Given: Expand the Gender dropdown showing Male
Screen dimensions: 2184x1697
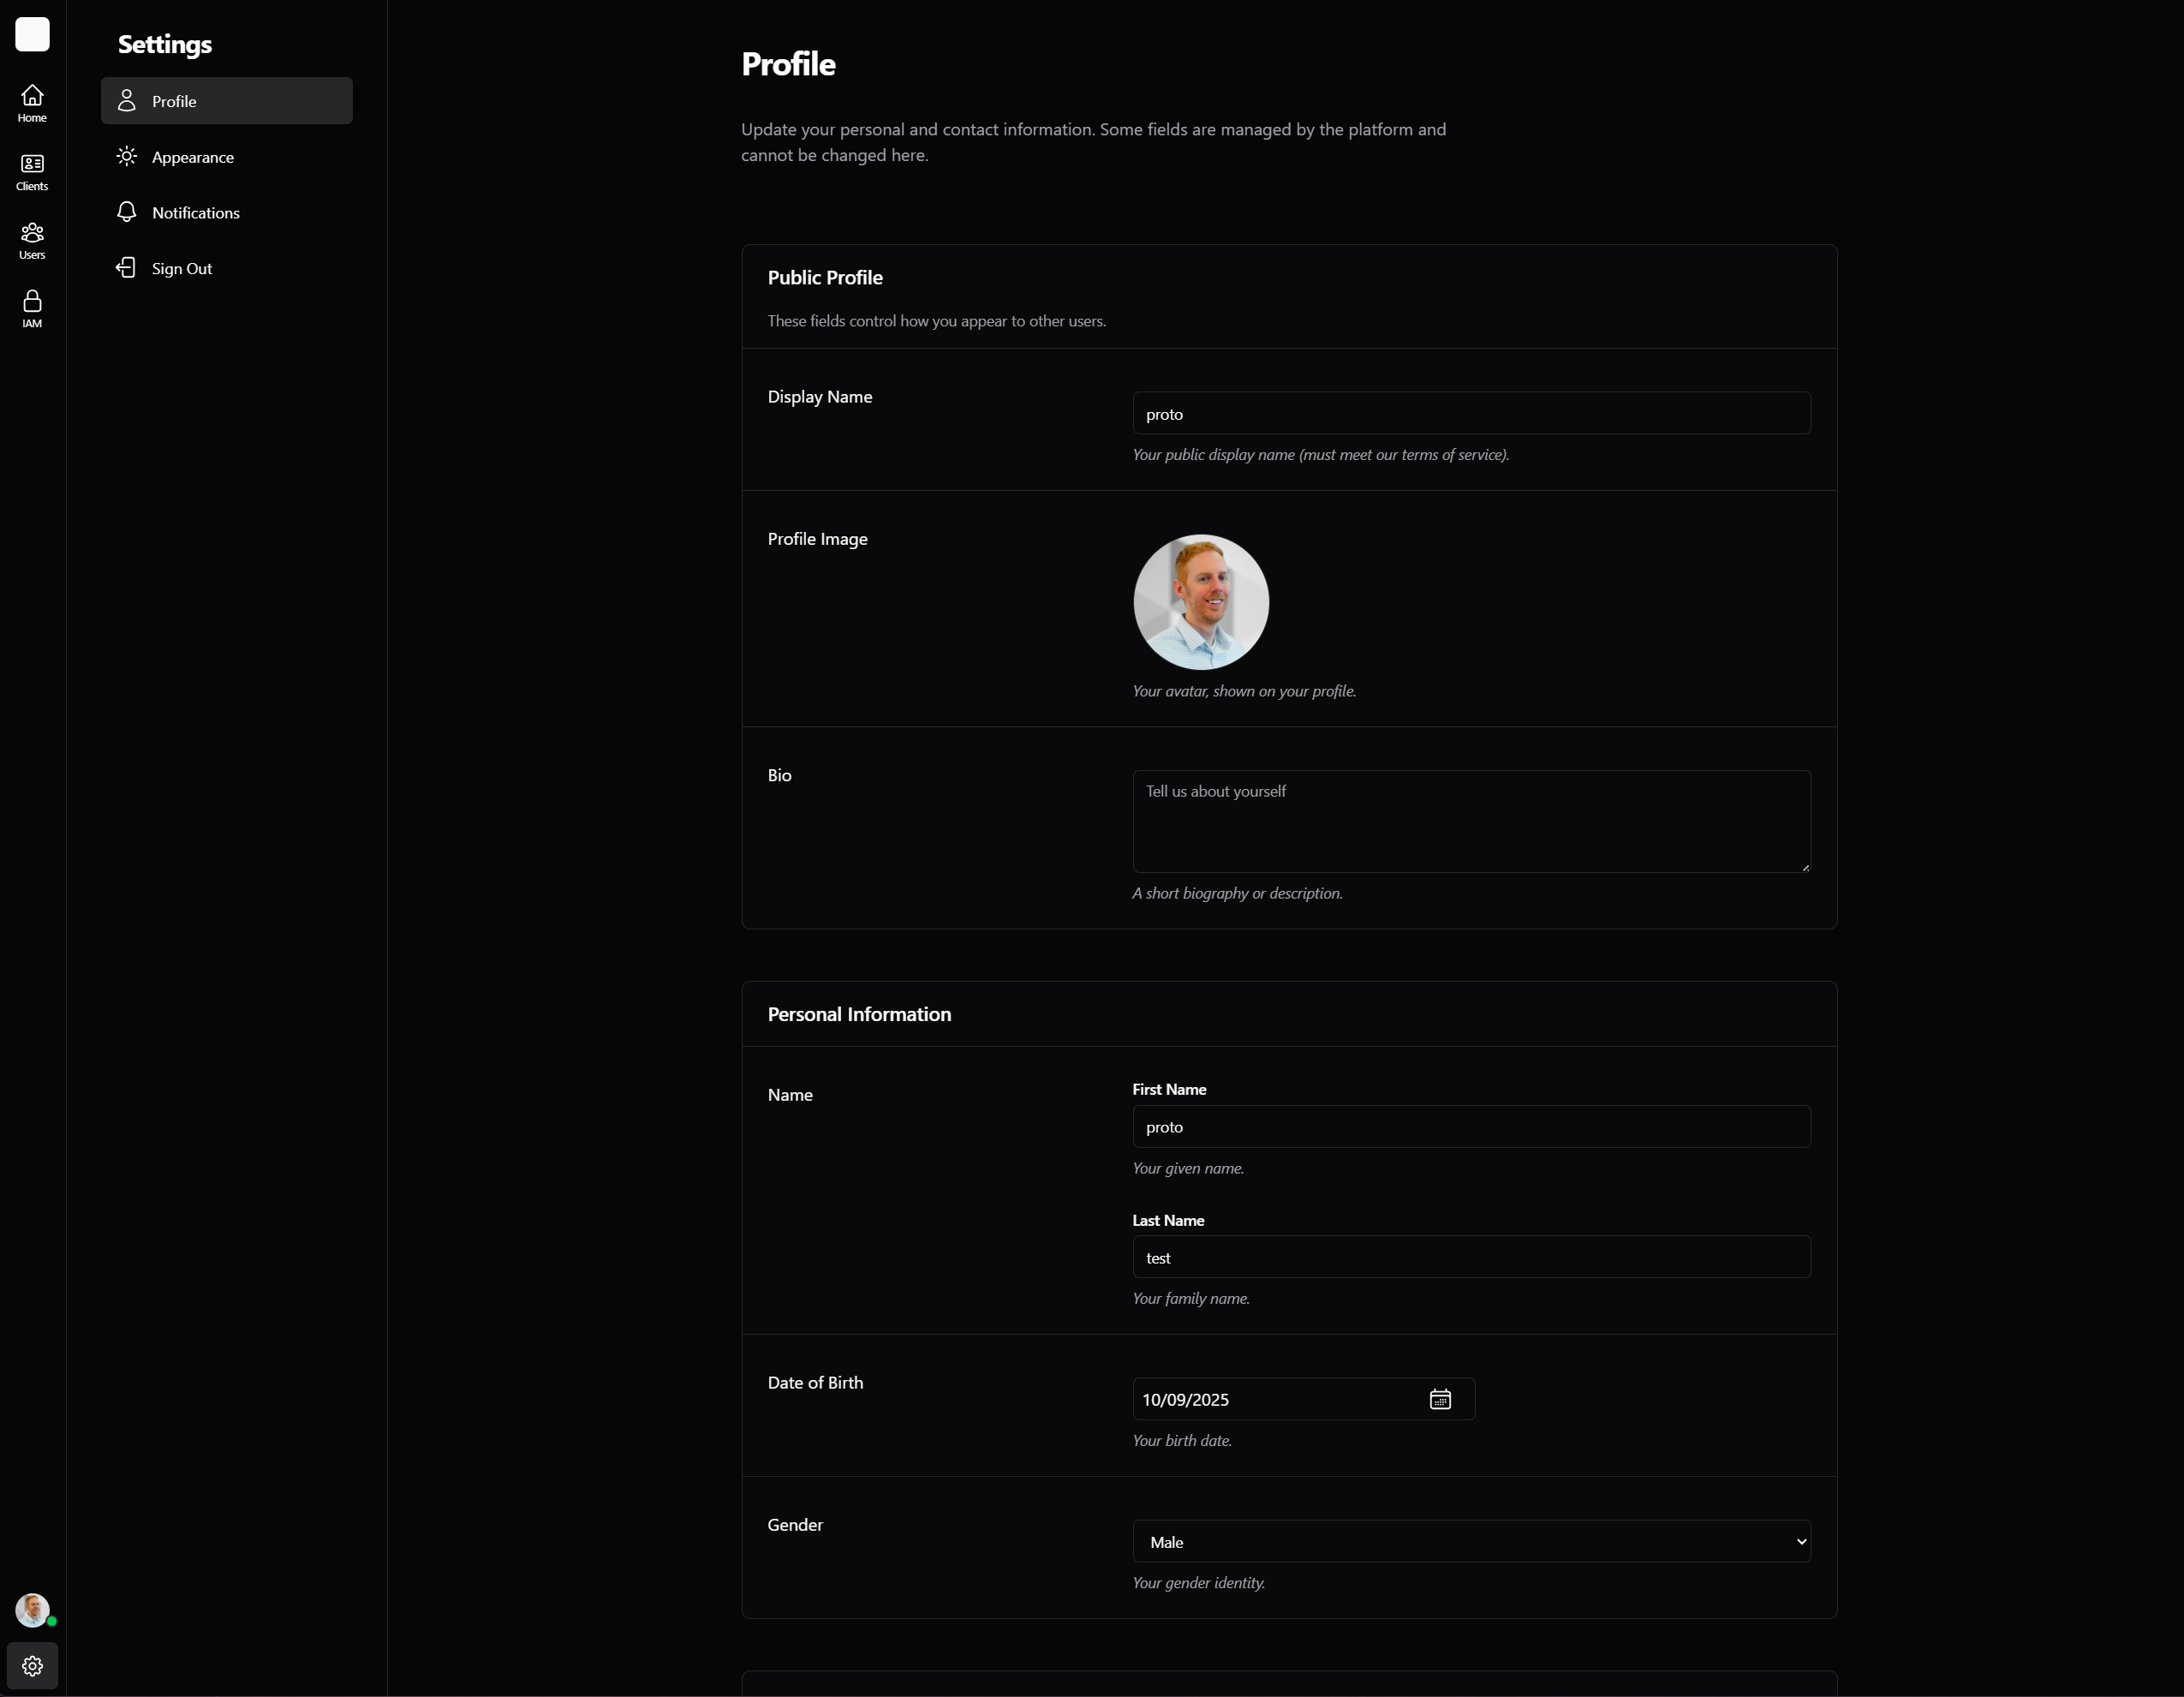Looking at the screenshot, I should pos(1470,1541).
